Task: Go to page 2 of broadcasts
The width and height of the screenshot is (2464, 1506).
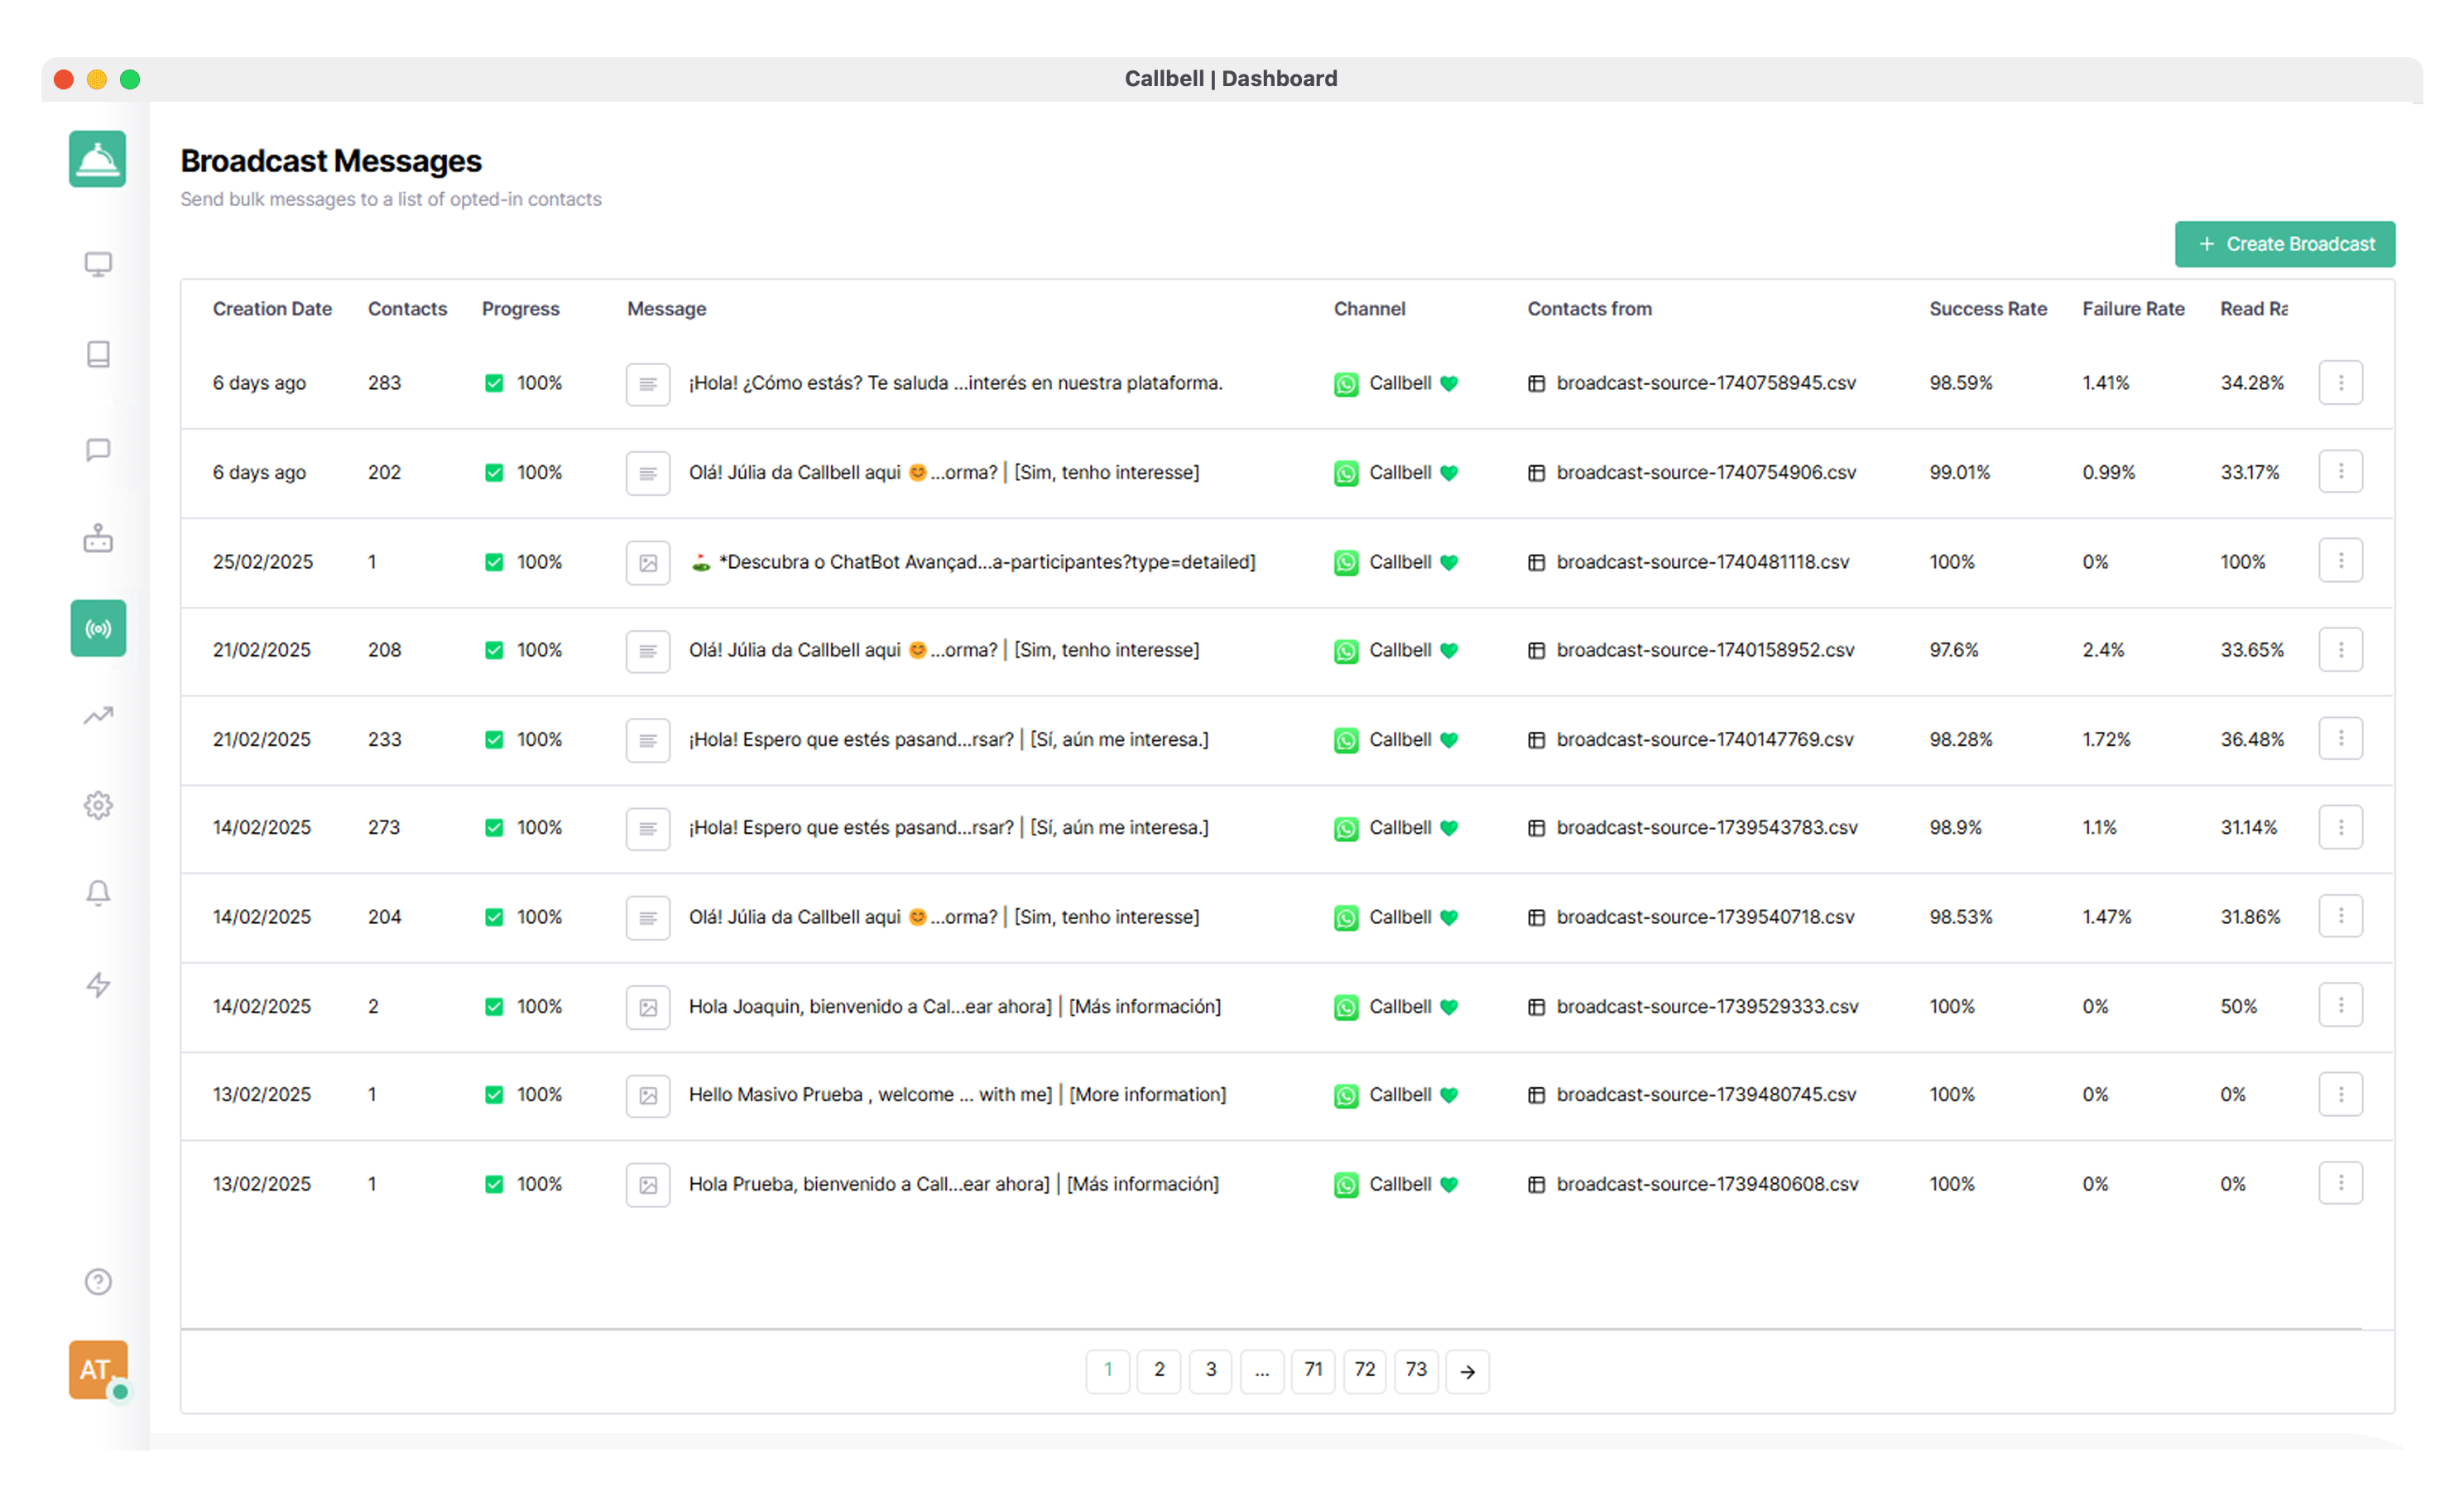Action: point(1159,1370)
